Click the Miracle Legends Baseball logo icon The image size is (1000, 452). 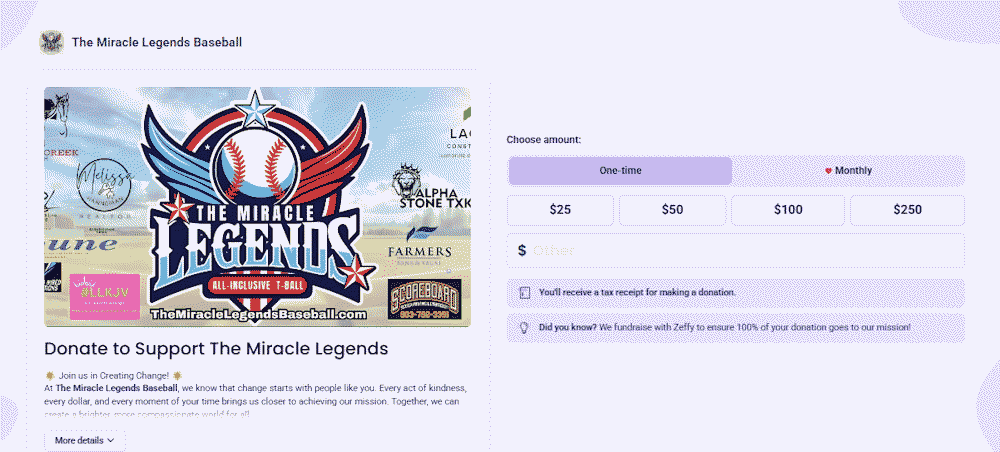coord(51,42)
